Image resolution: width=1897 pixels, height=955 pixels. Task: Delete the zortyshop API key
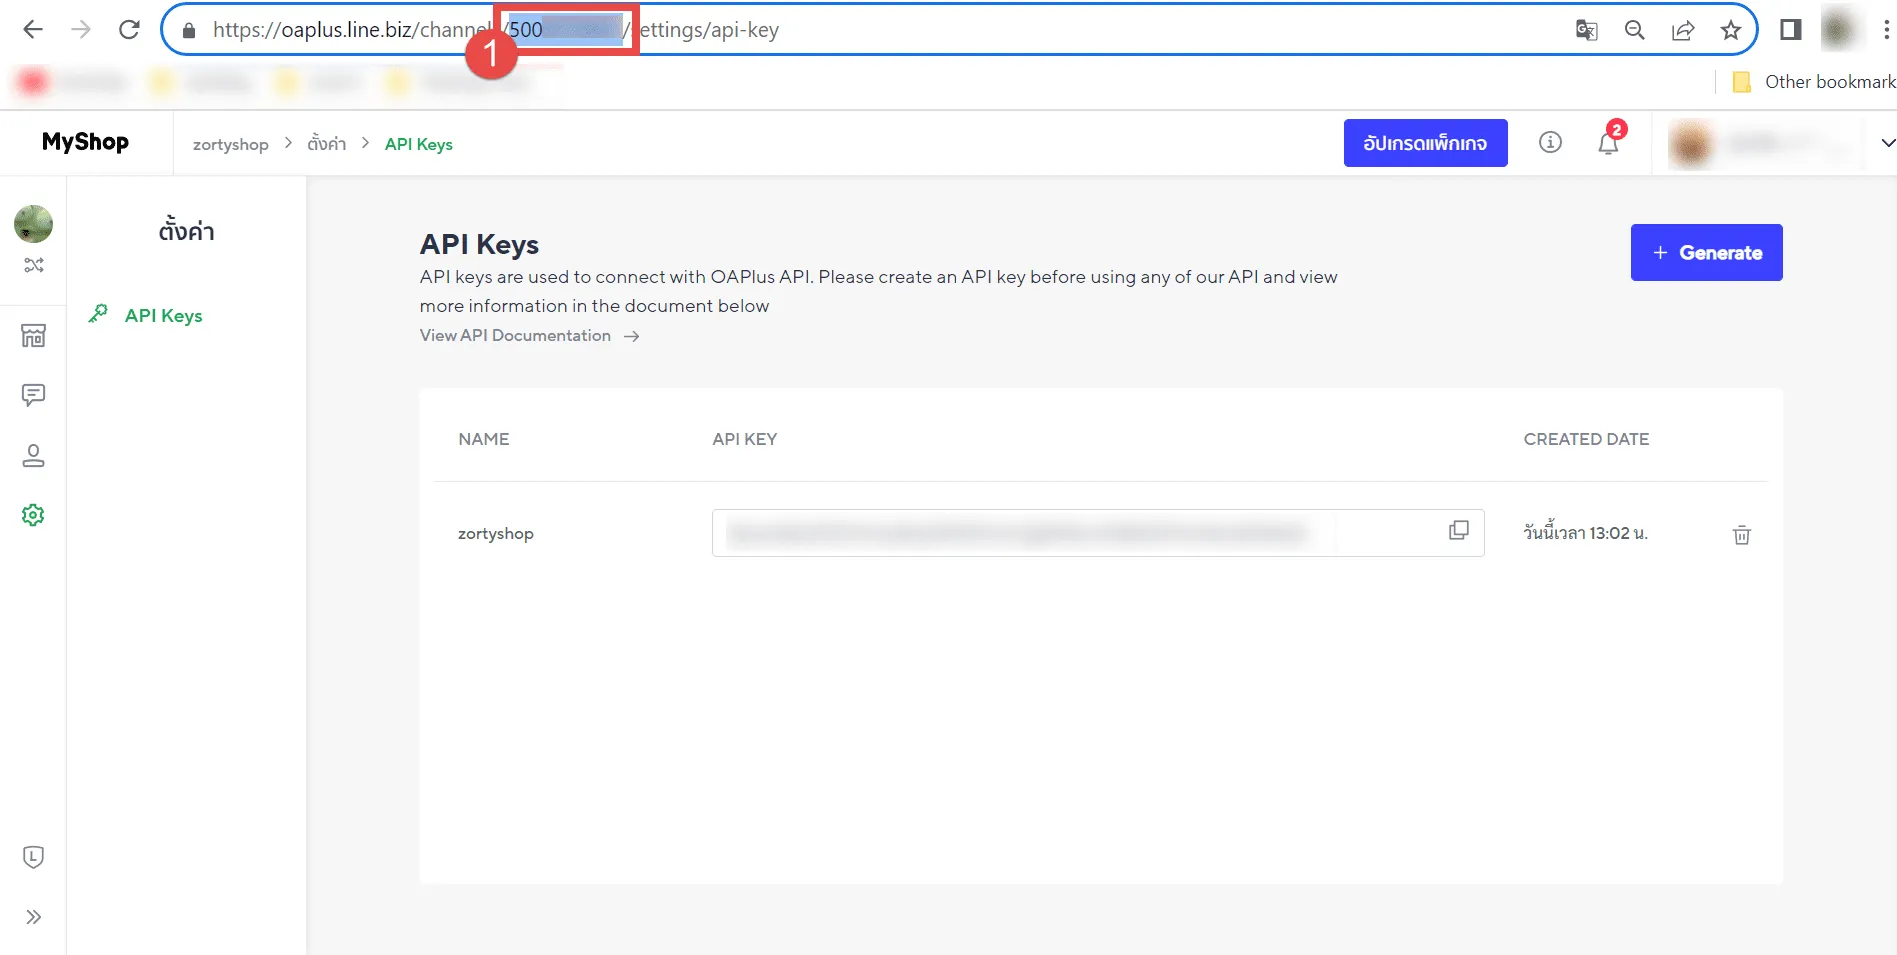[1741, 535]
